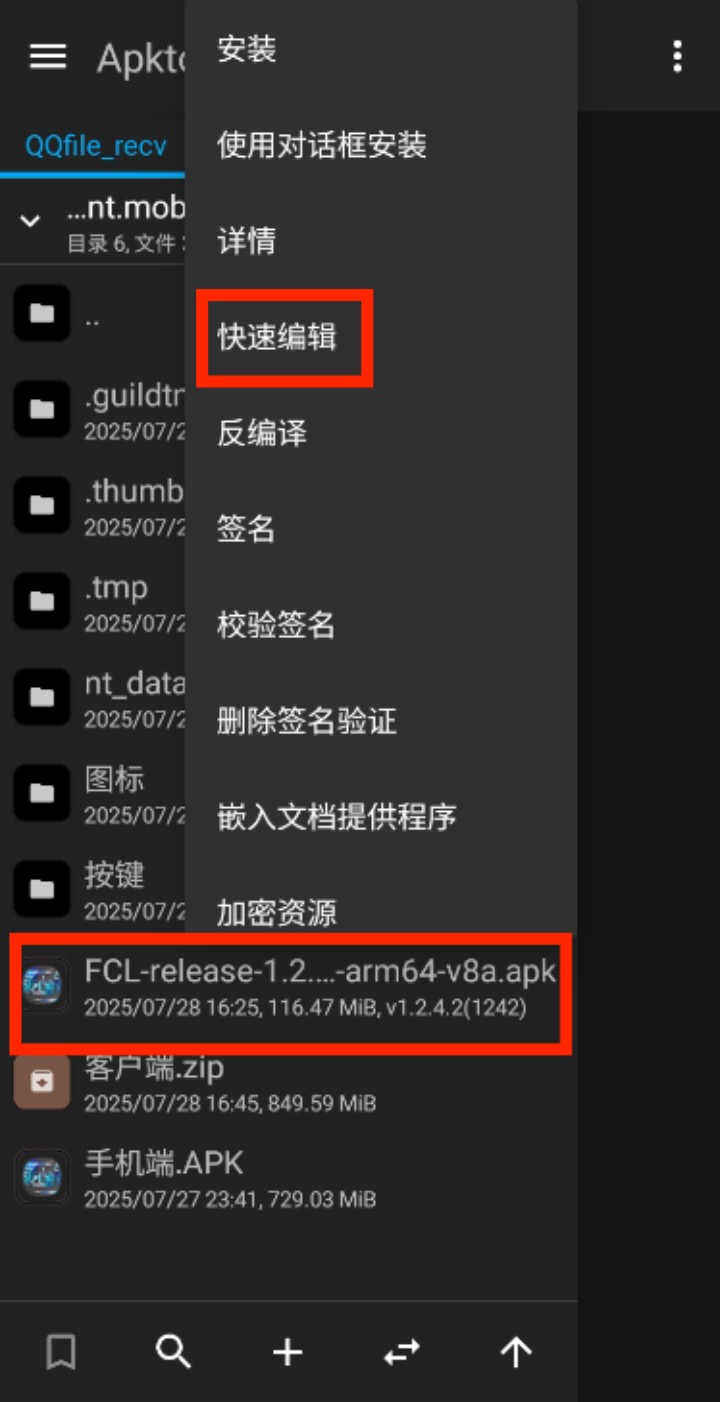
Task: Switch to the QQfile_recv tab
Action: click(x=96, y=145)
